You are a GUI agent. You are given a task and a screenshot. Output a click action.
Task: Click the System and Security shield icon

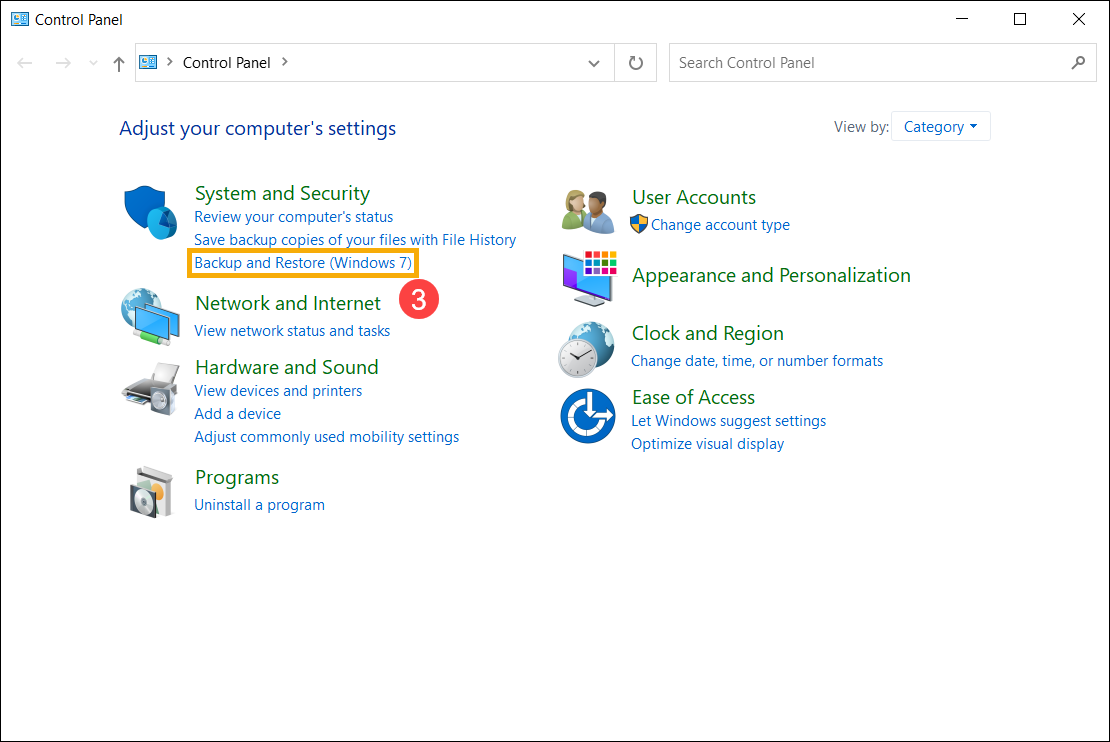pyautogui.click(x=149, y=211)
